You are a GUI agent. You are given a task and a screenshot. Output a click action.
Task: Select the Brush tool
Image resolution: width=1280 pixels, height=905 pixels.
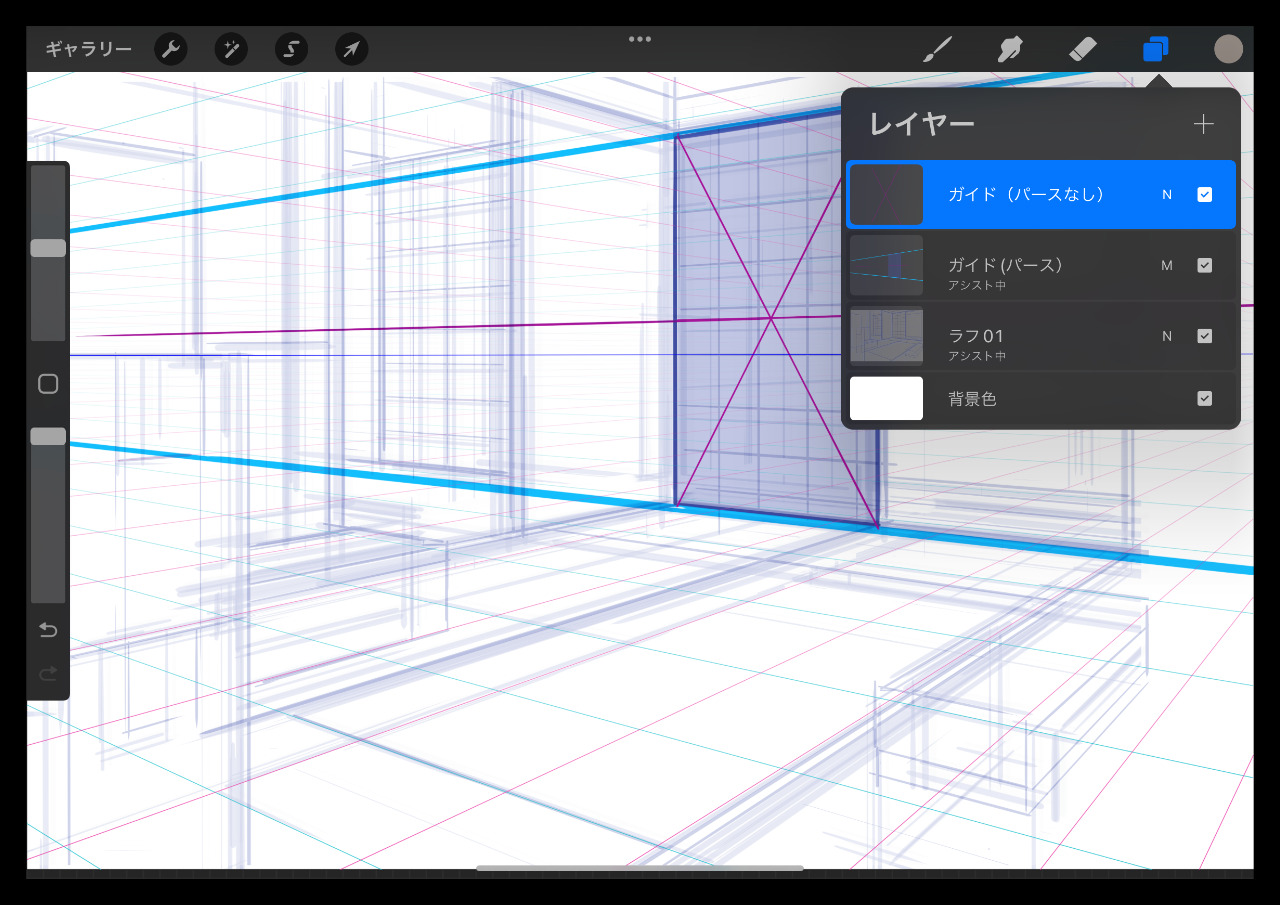coord(936,49)
